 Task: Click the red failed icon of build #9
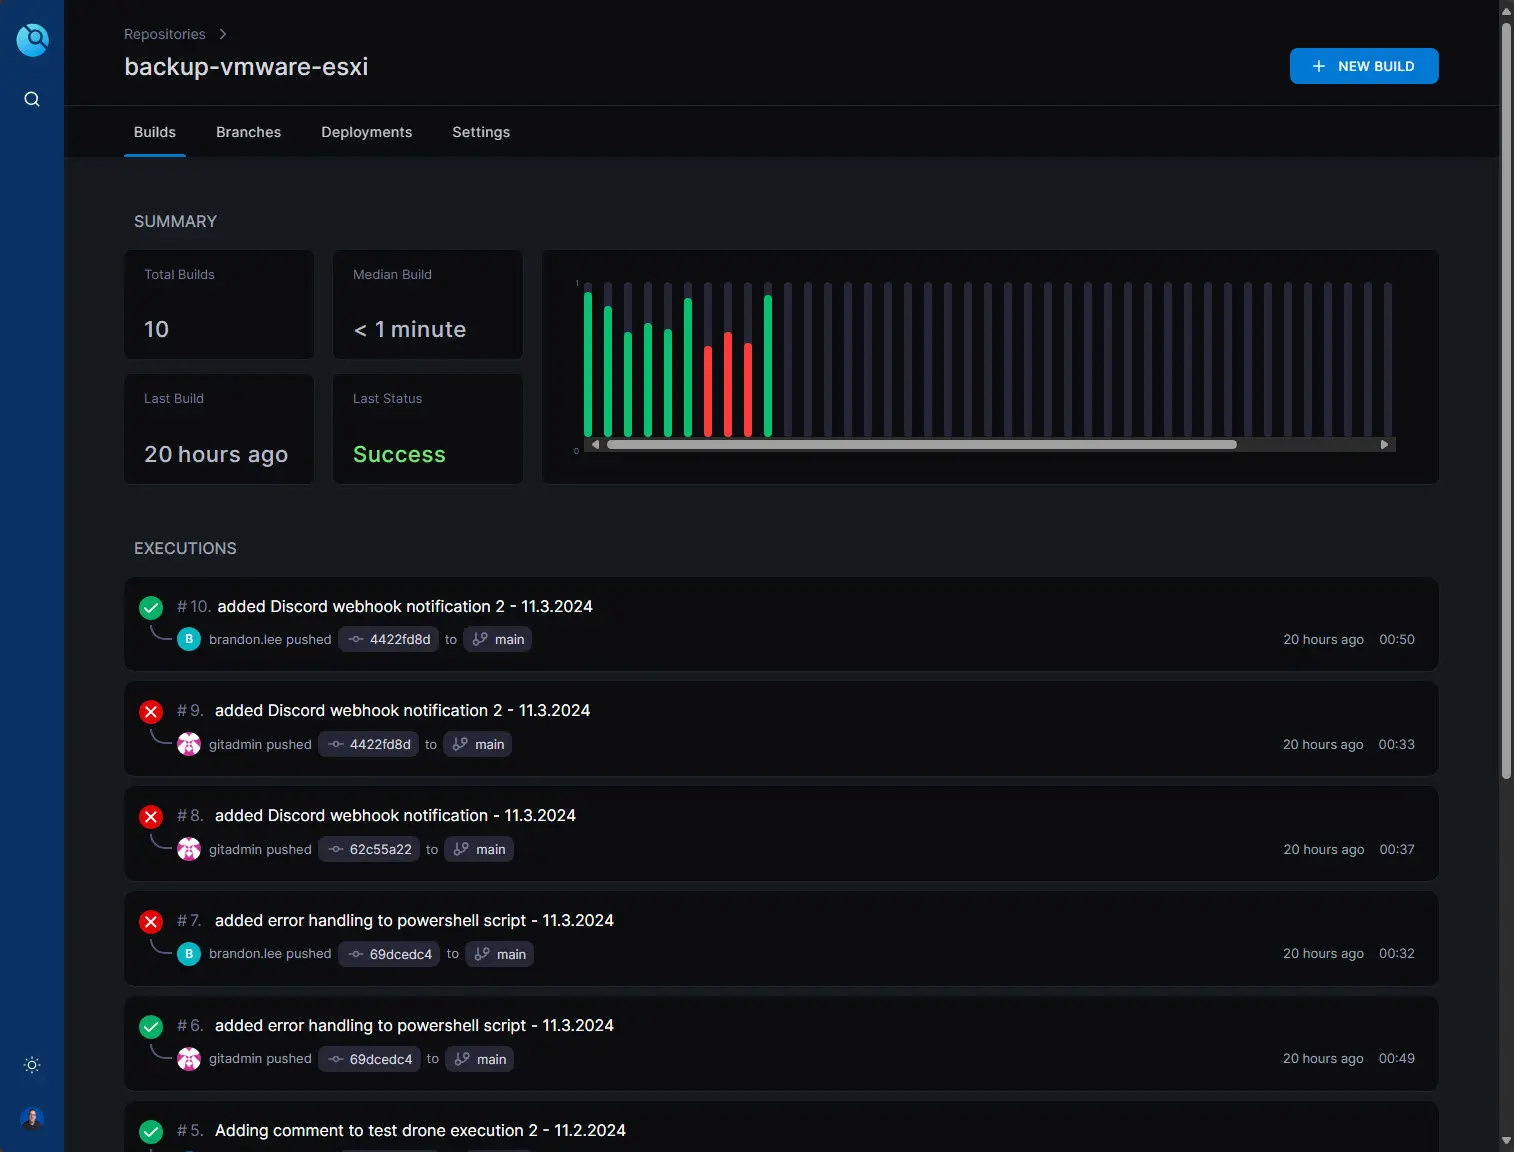(151, 711)
